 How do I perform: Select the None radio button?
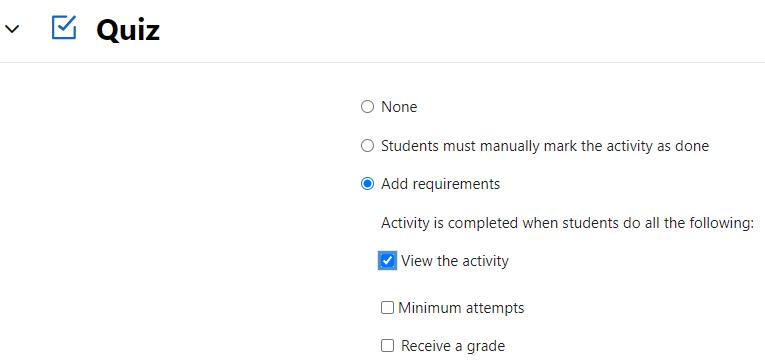point(367,107)
